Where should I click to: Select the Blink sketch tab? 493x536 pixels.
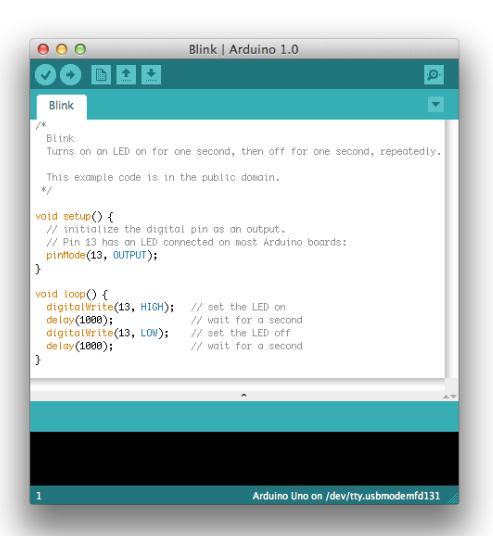tap(62, 106)
